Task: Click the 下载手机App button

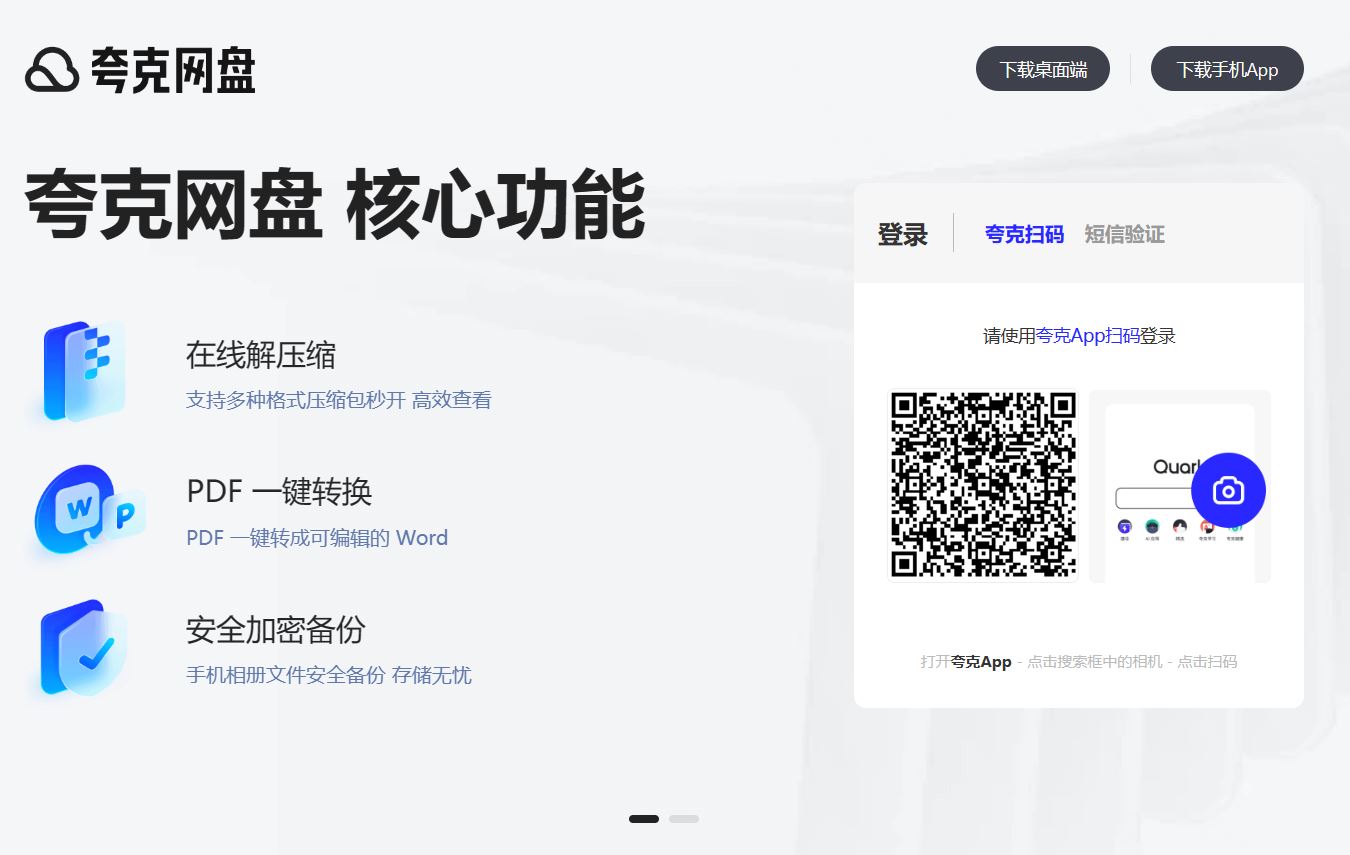Action: 1227,68
